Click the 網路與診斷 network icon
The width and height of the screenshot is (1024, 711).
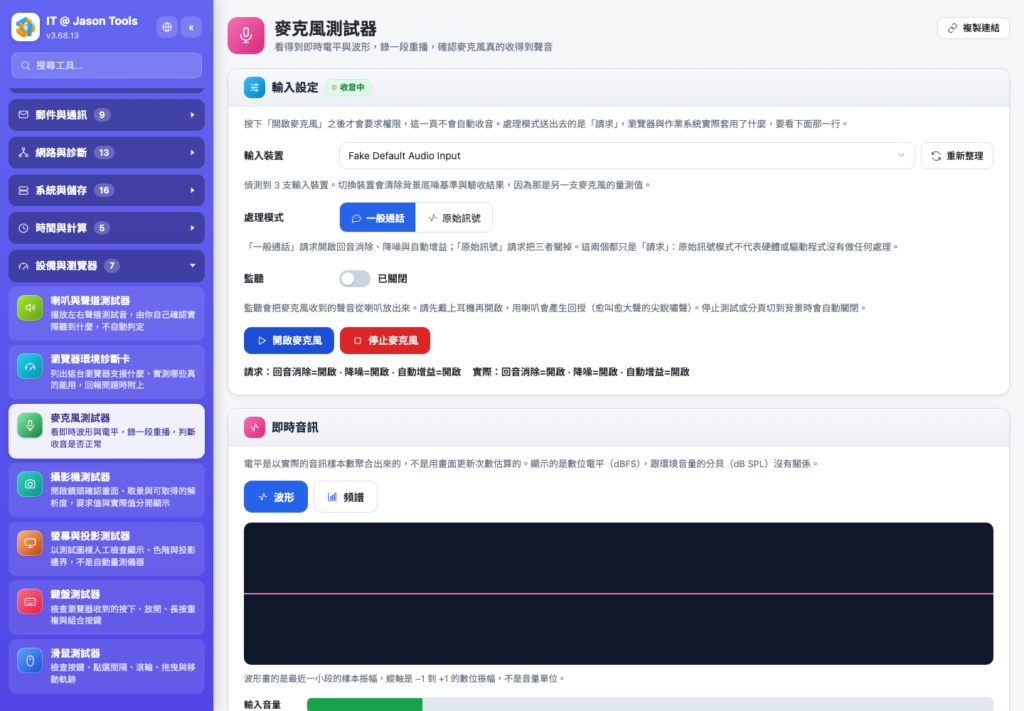coord(24,153)
